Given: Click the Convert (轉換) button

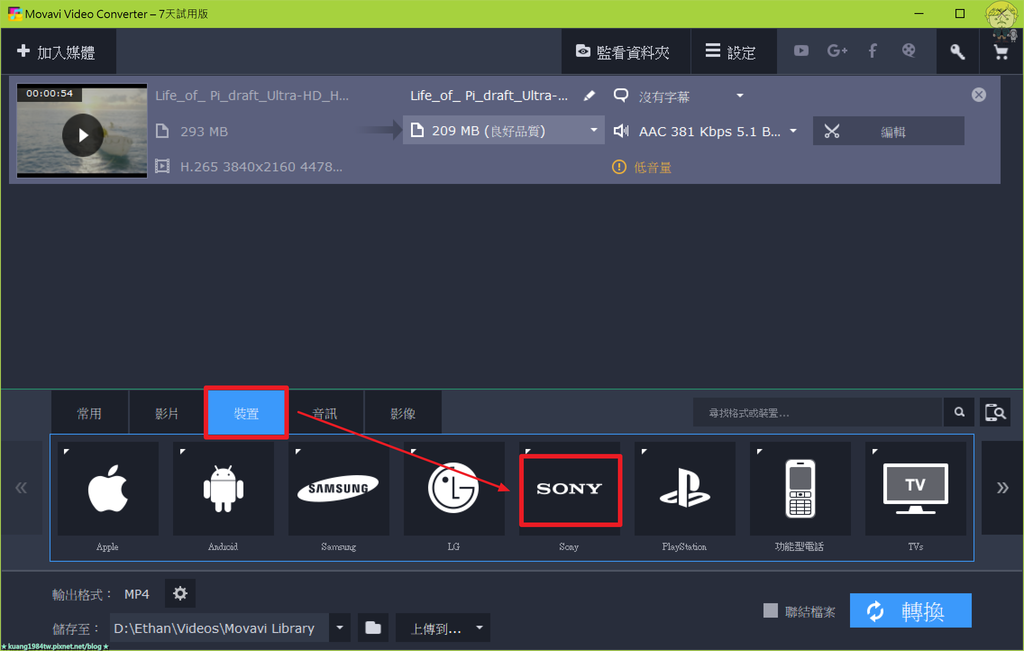Looking at the screenshot, I should pos(910,611).
